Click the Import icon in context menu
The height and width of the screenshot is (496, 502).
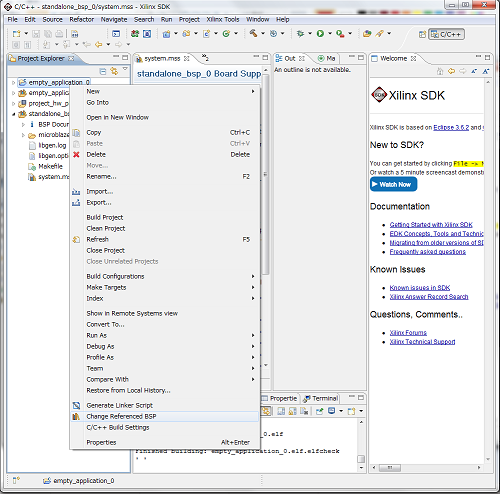click(76, 192)
